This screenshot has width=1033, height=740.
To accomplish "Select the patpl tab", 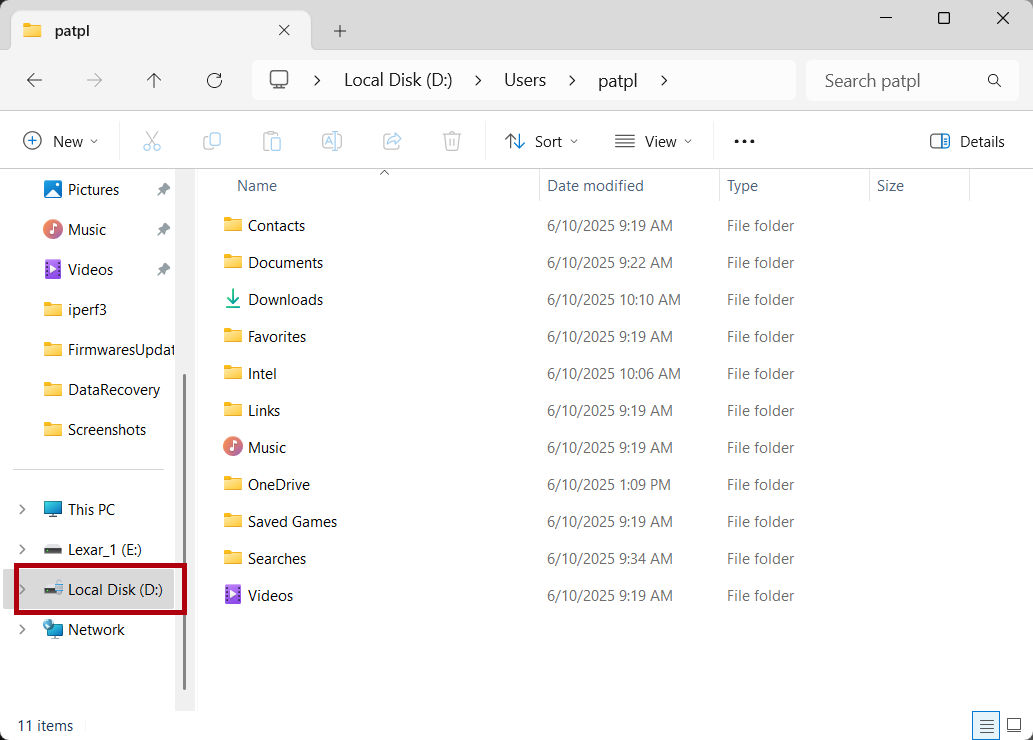I will coord(150,30).
